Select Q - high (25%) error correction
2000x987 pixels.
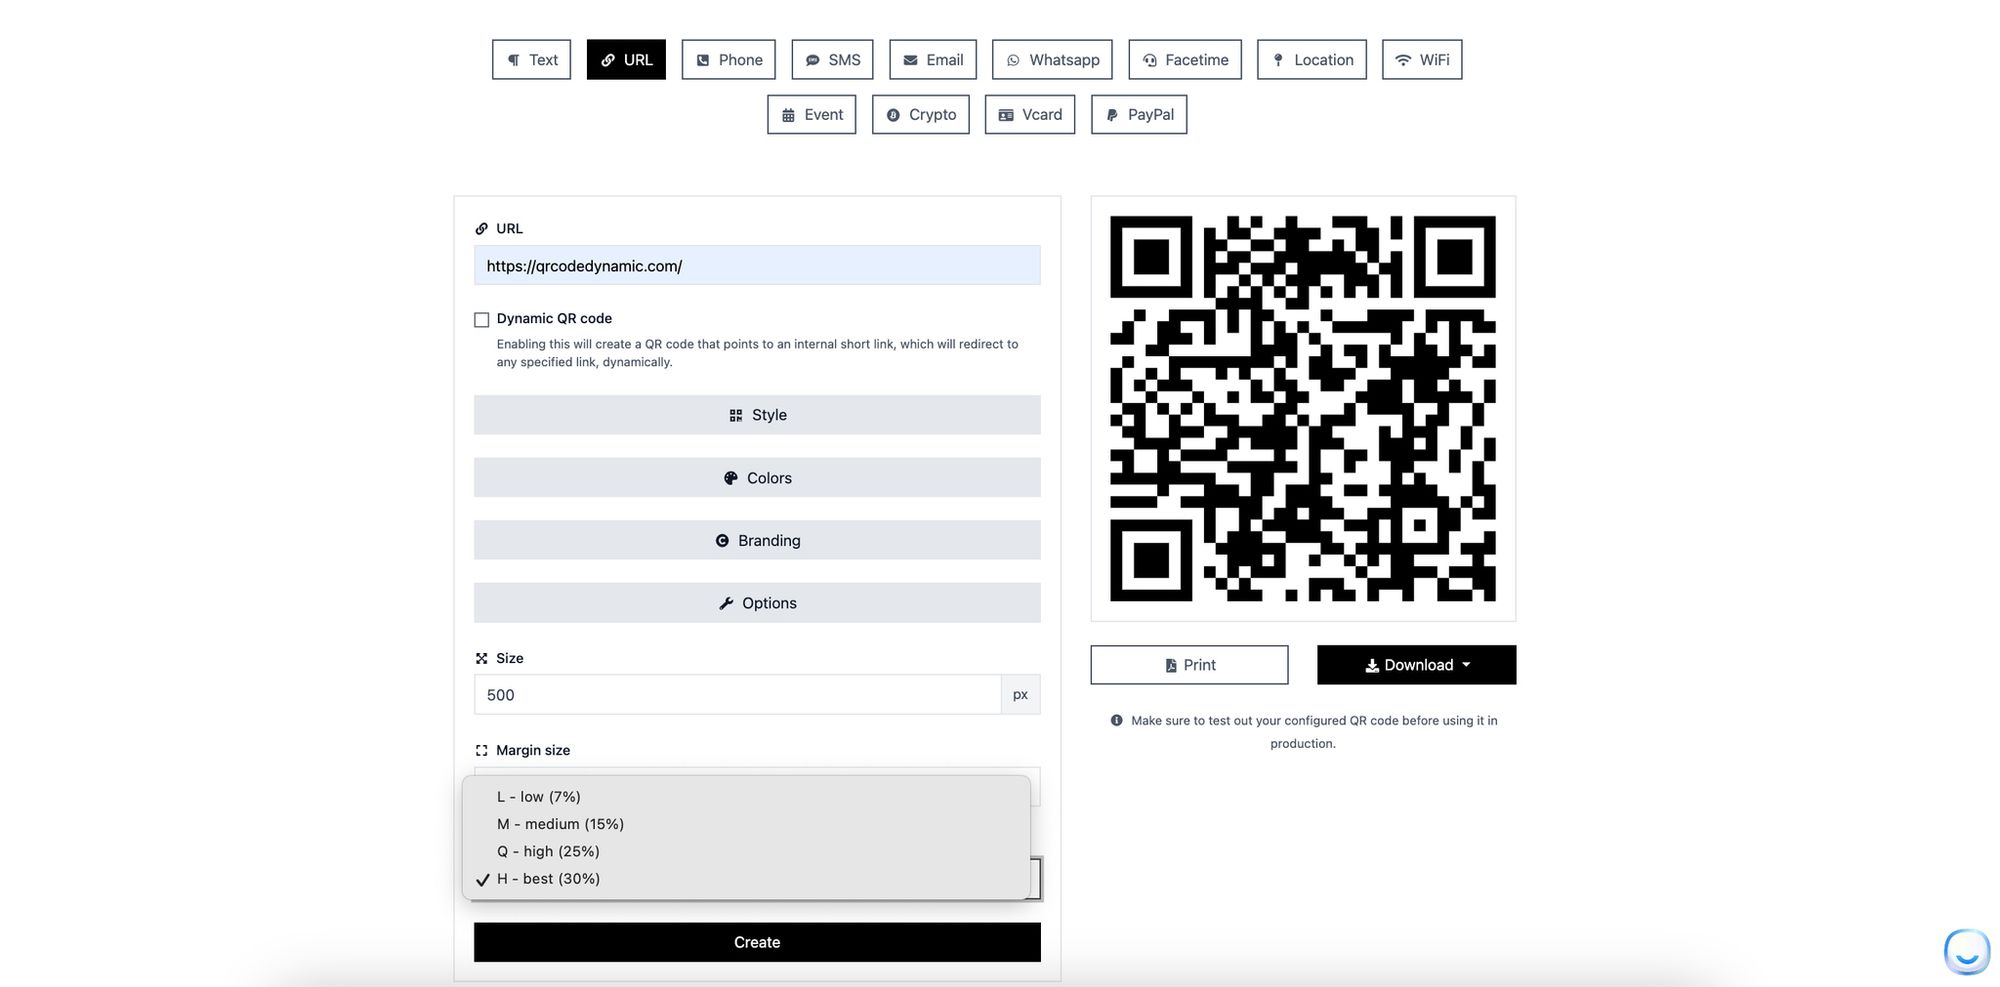pyautogui.click(x=746, y=851)
